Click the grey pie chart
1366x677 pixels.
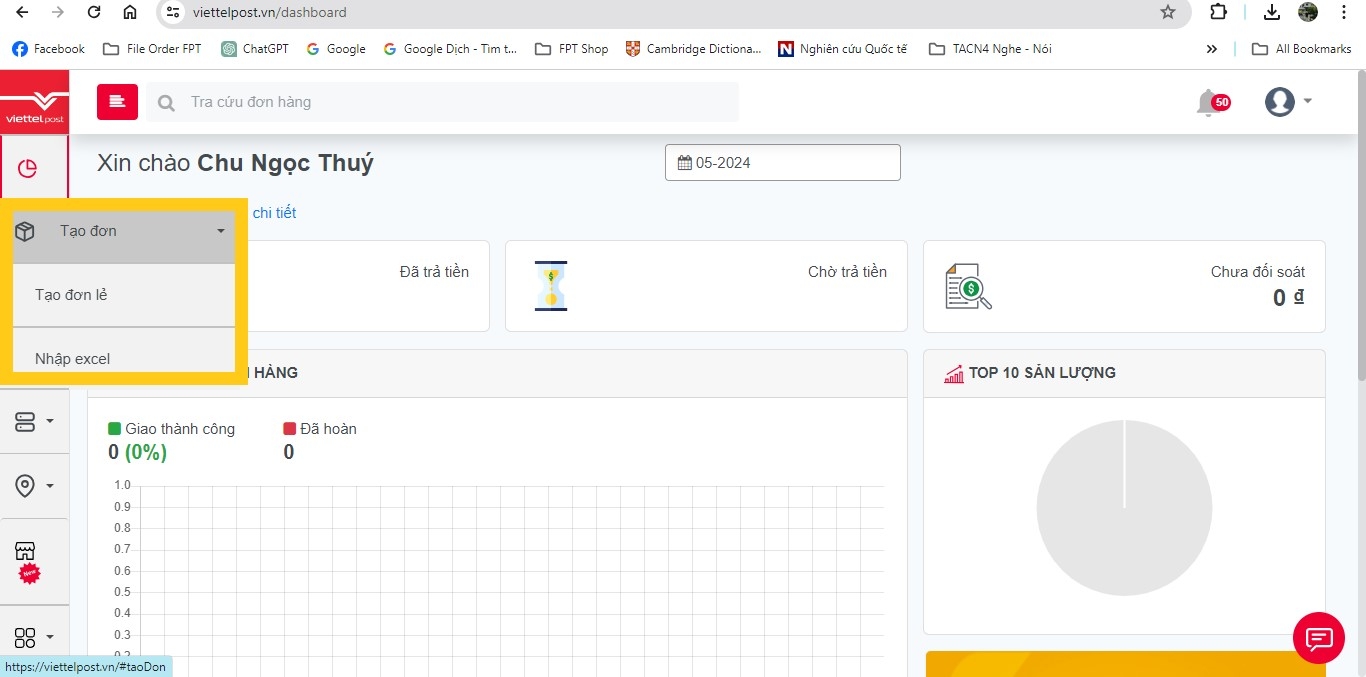[1124, 508]
